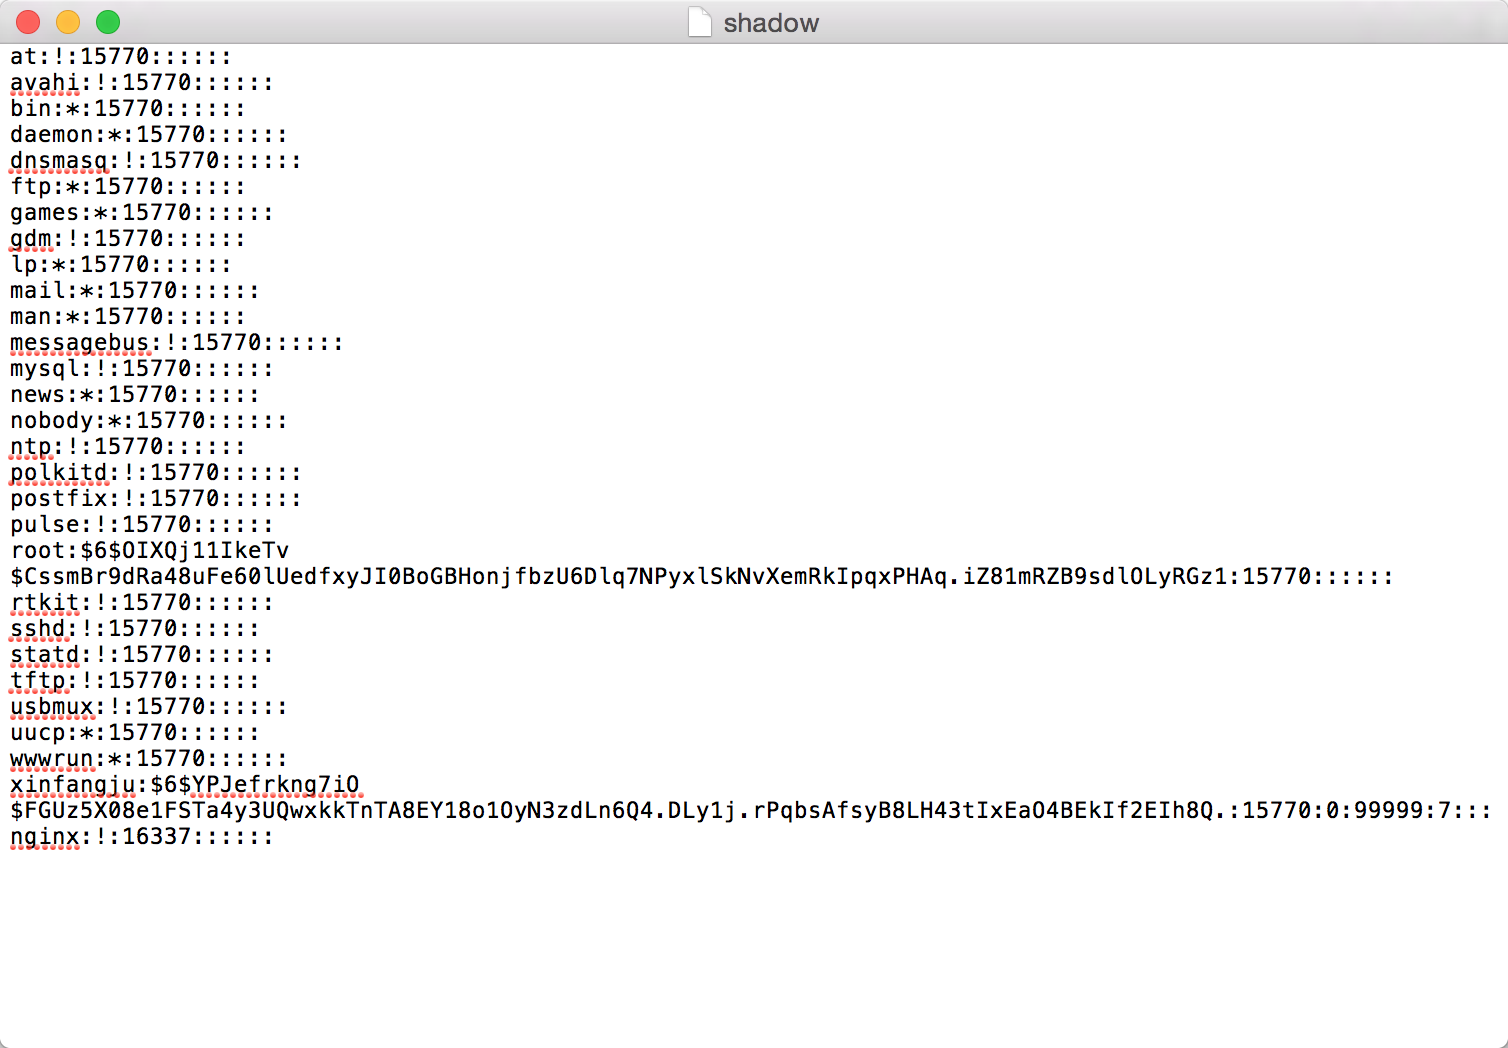Click the shadow document icon in title bar
The image size is (1508, 1048).
(700, 22)
